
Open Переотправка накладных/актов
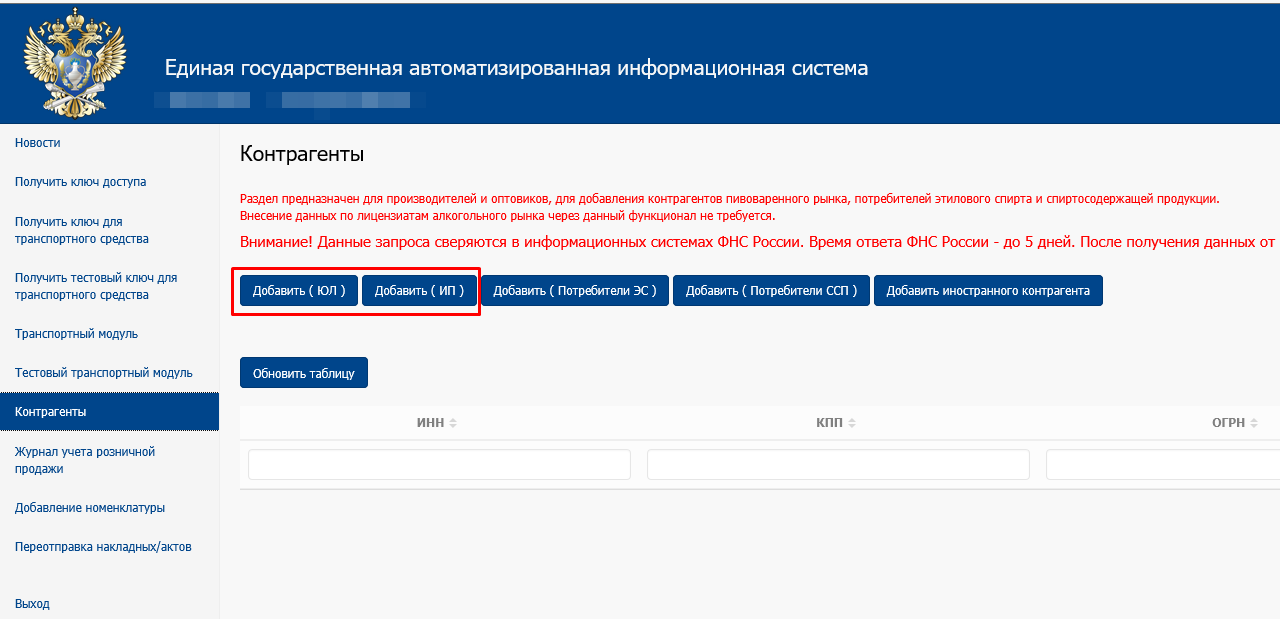click(103, 547)
